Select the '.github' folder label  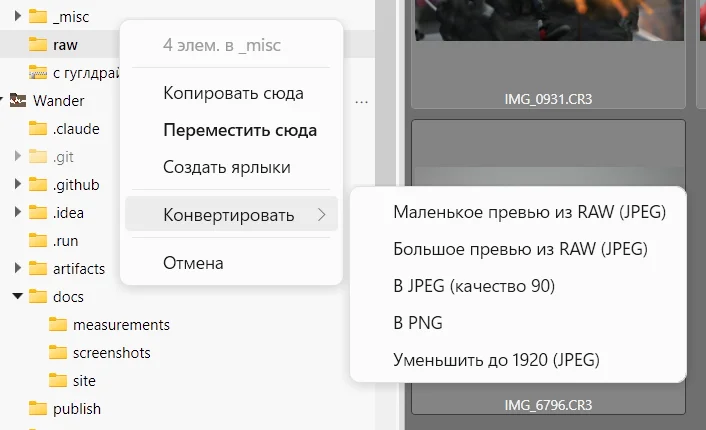pos(76,185)
